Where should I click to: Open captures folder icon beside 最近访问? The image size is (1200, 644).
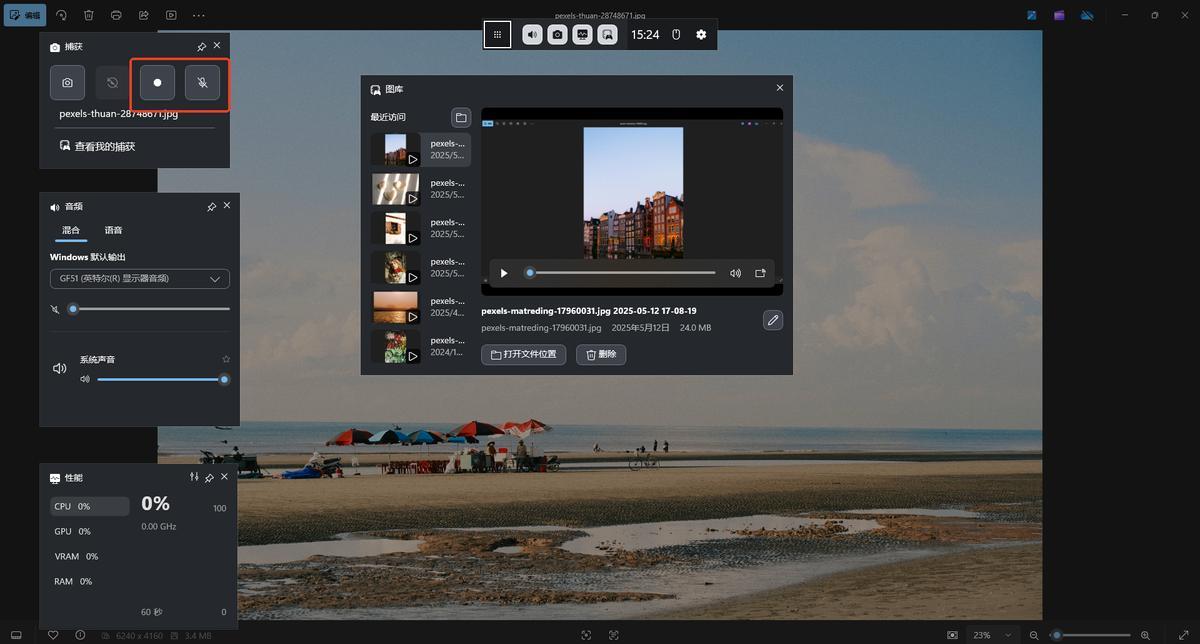[460, 118]
